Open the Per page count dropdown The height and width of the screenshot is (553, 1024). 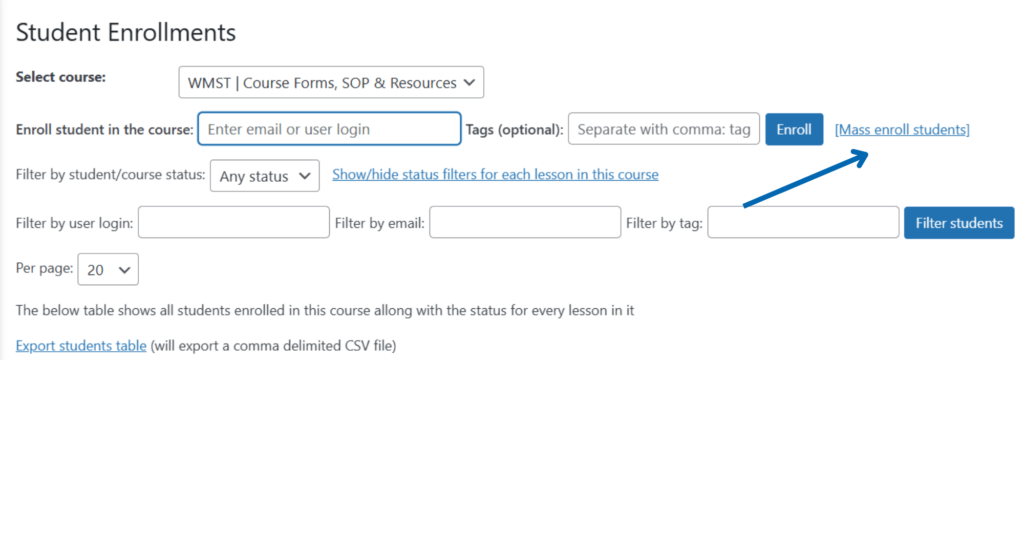(108, 270)
